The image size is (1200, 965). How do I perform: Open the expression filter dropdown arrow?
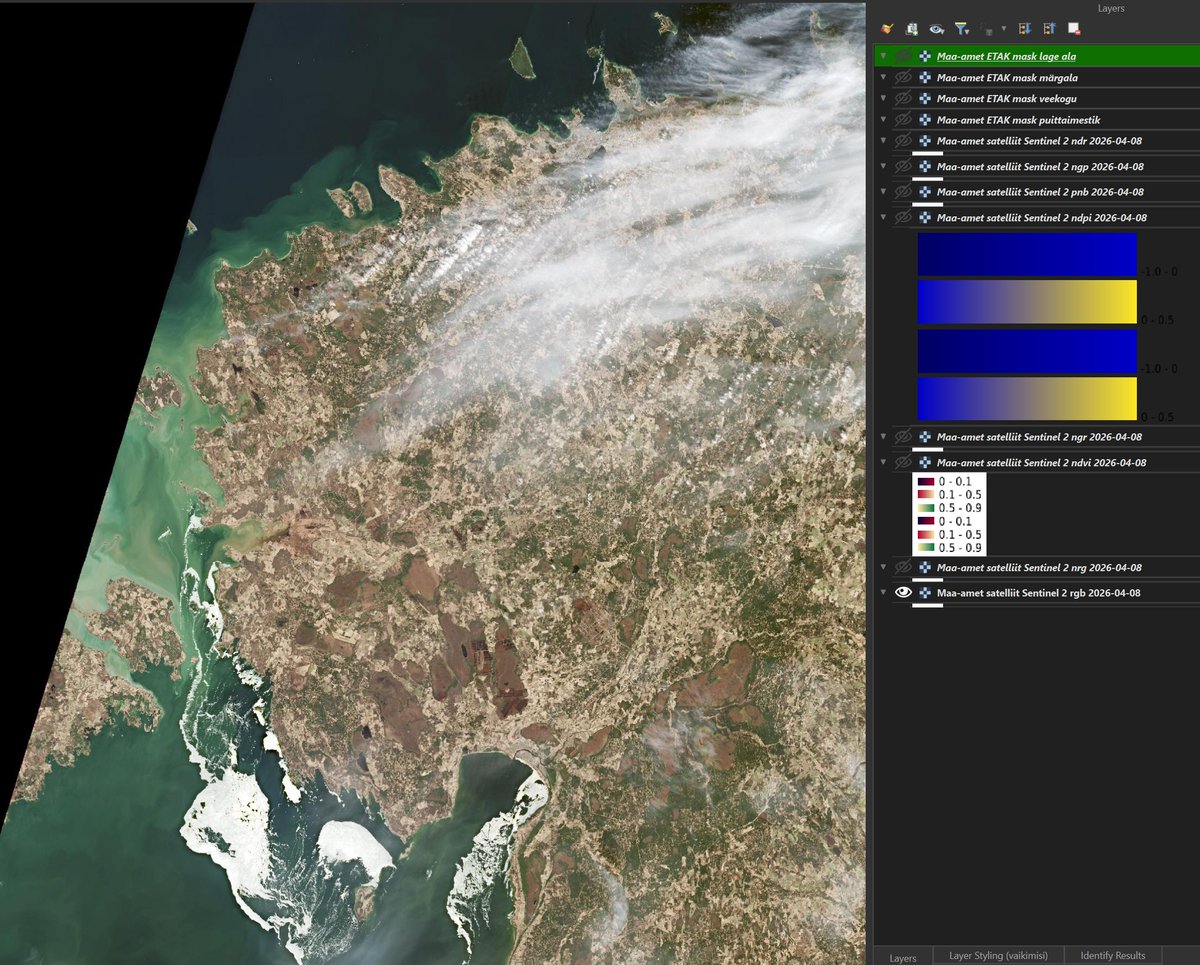[1003, 30]
